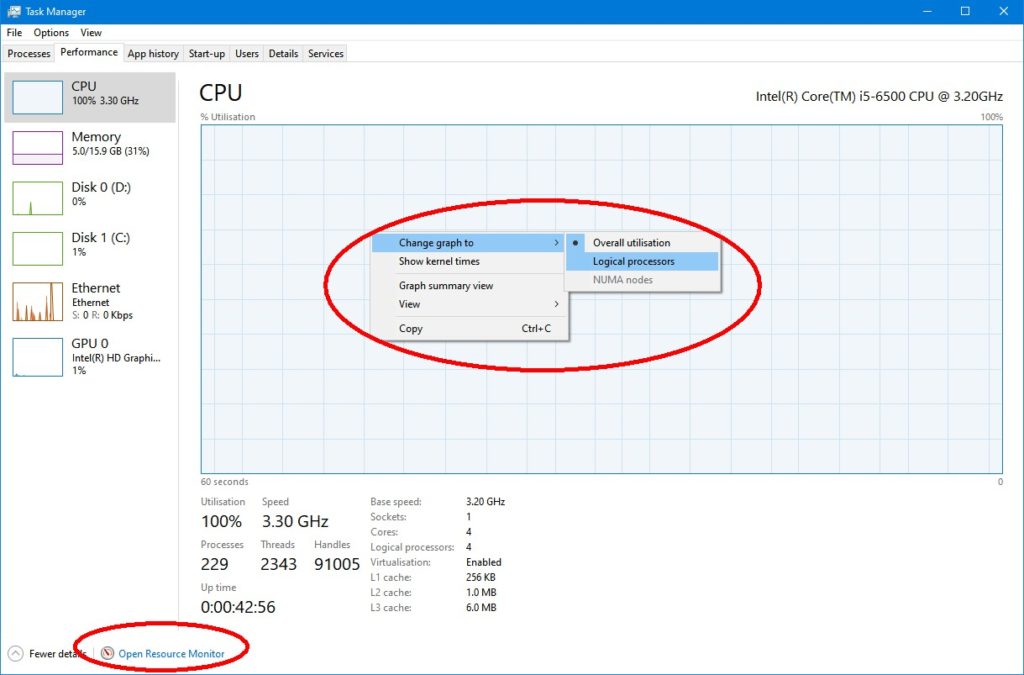Choose Graph summary view option
The height and width of the screenshot is (675, 1024).
pyautogui.click(x=468, y=285)
